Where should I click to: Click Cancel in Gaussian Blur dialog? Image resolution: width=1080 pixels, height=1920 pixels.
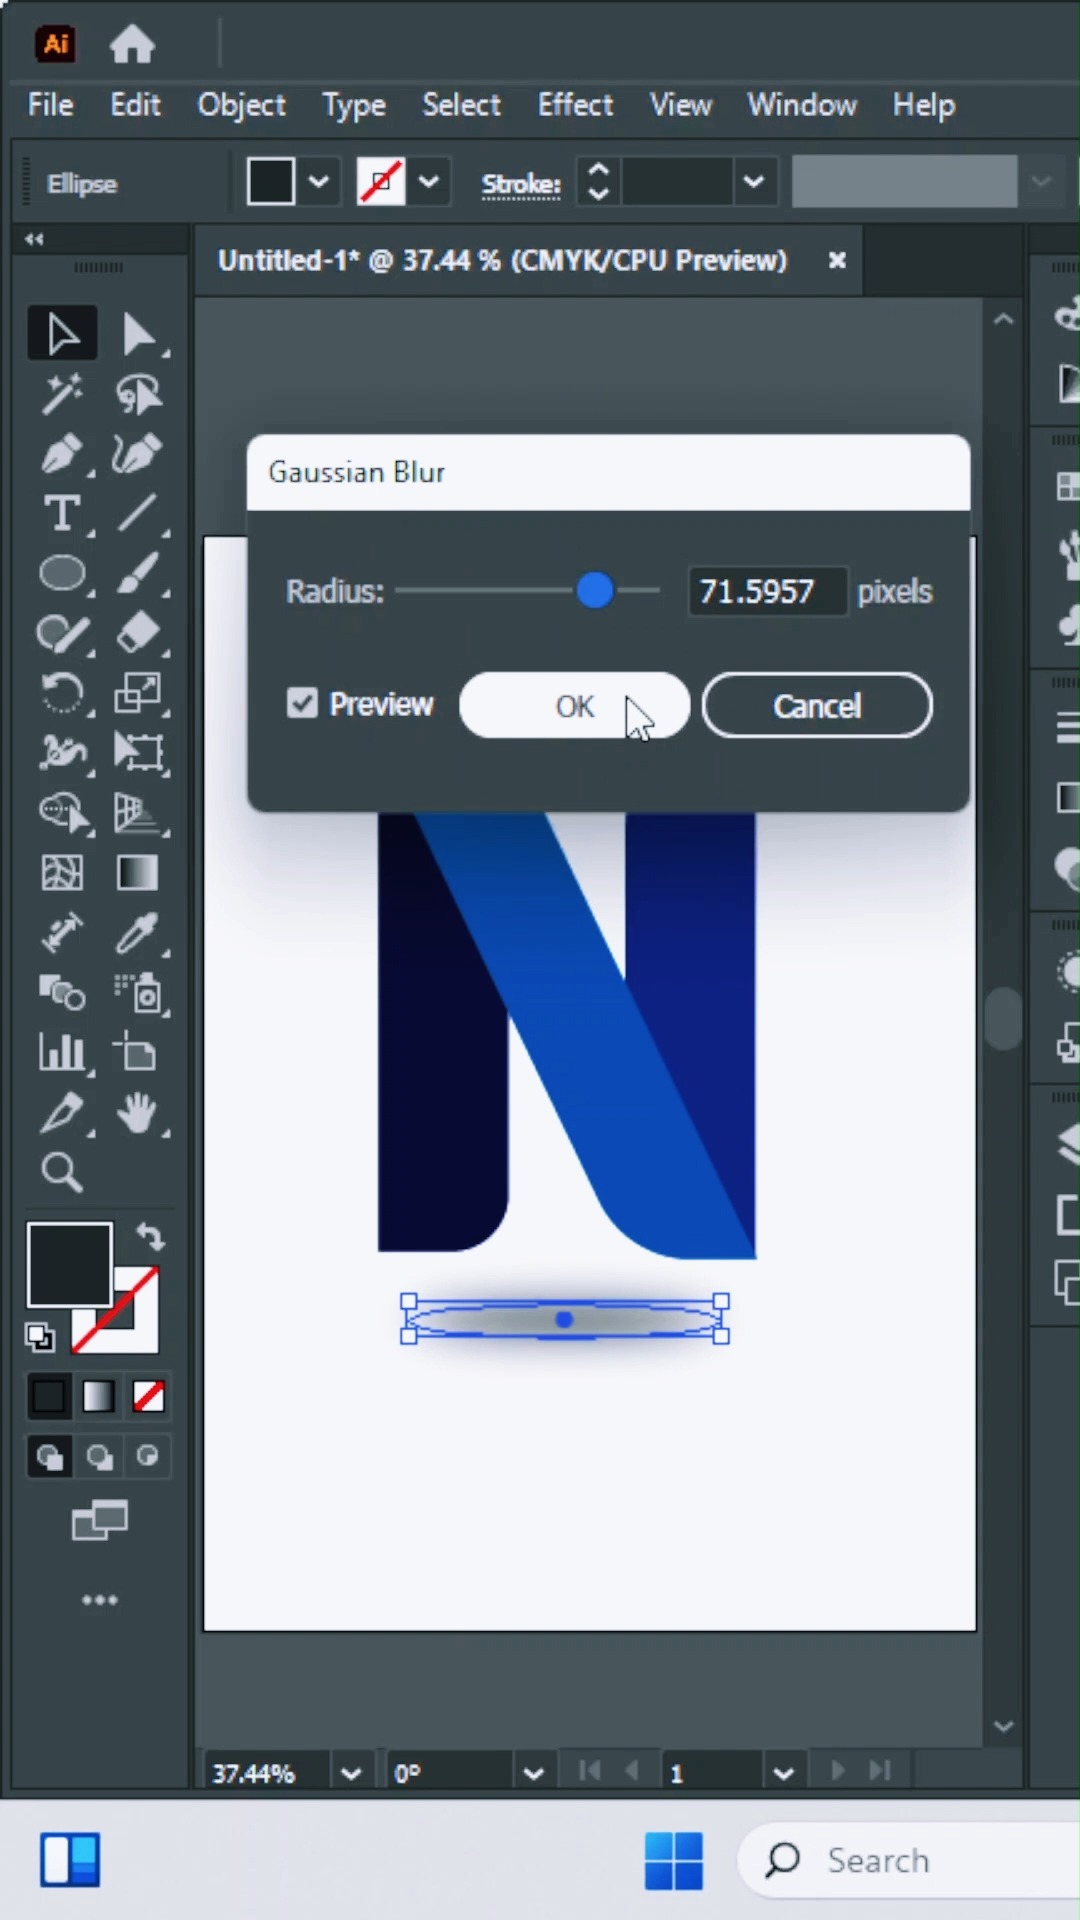coord(817,706)
